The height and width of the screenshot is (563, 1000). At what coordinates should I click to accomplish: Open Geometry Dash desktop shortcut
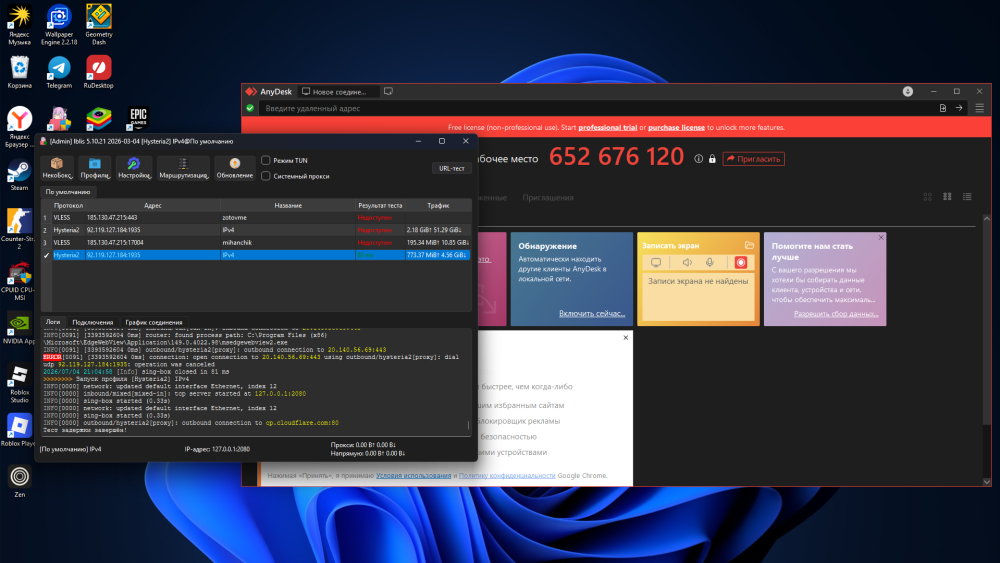tap(99, 25)
